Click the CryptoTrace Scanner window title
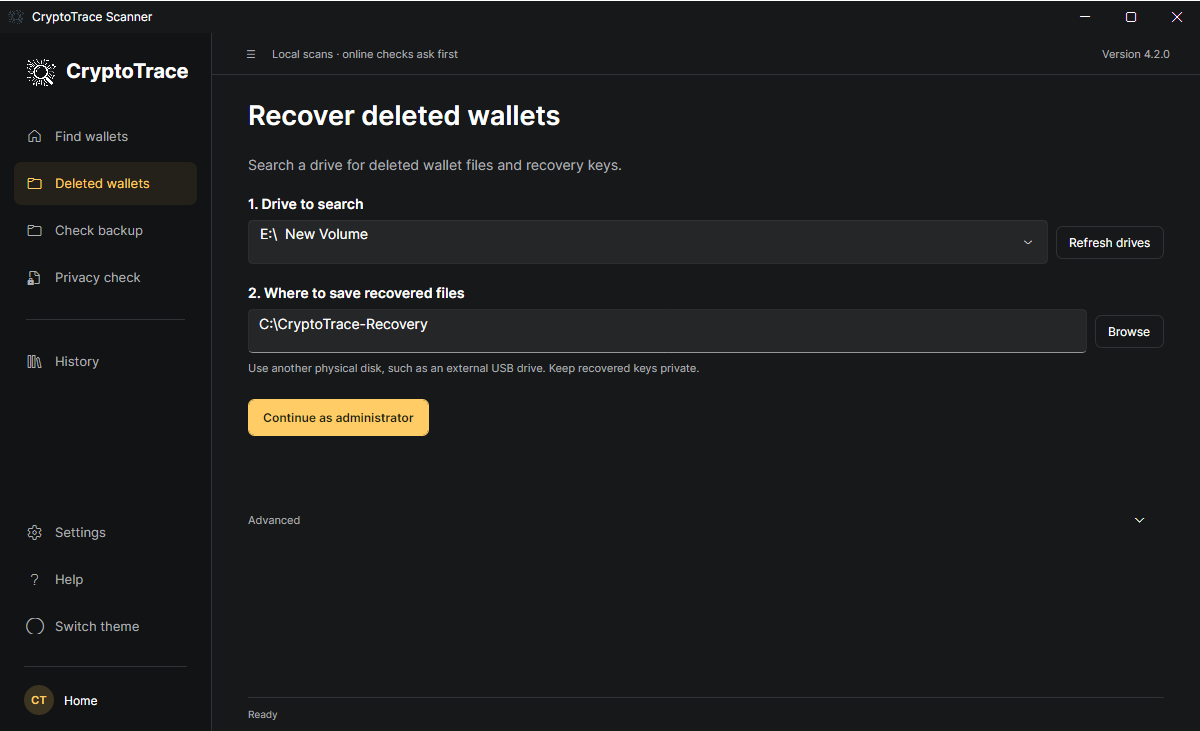1200x731 pixels. 92,17
